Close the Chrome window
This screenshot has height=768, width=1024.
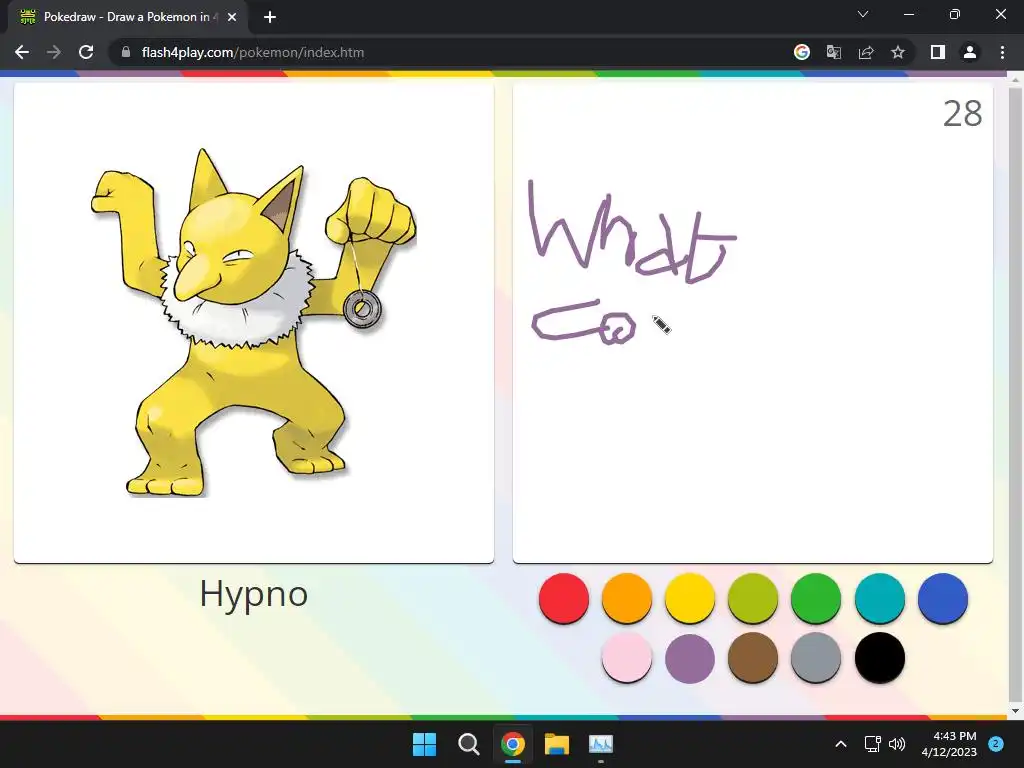1001,14
